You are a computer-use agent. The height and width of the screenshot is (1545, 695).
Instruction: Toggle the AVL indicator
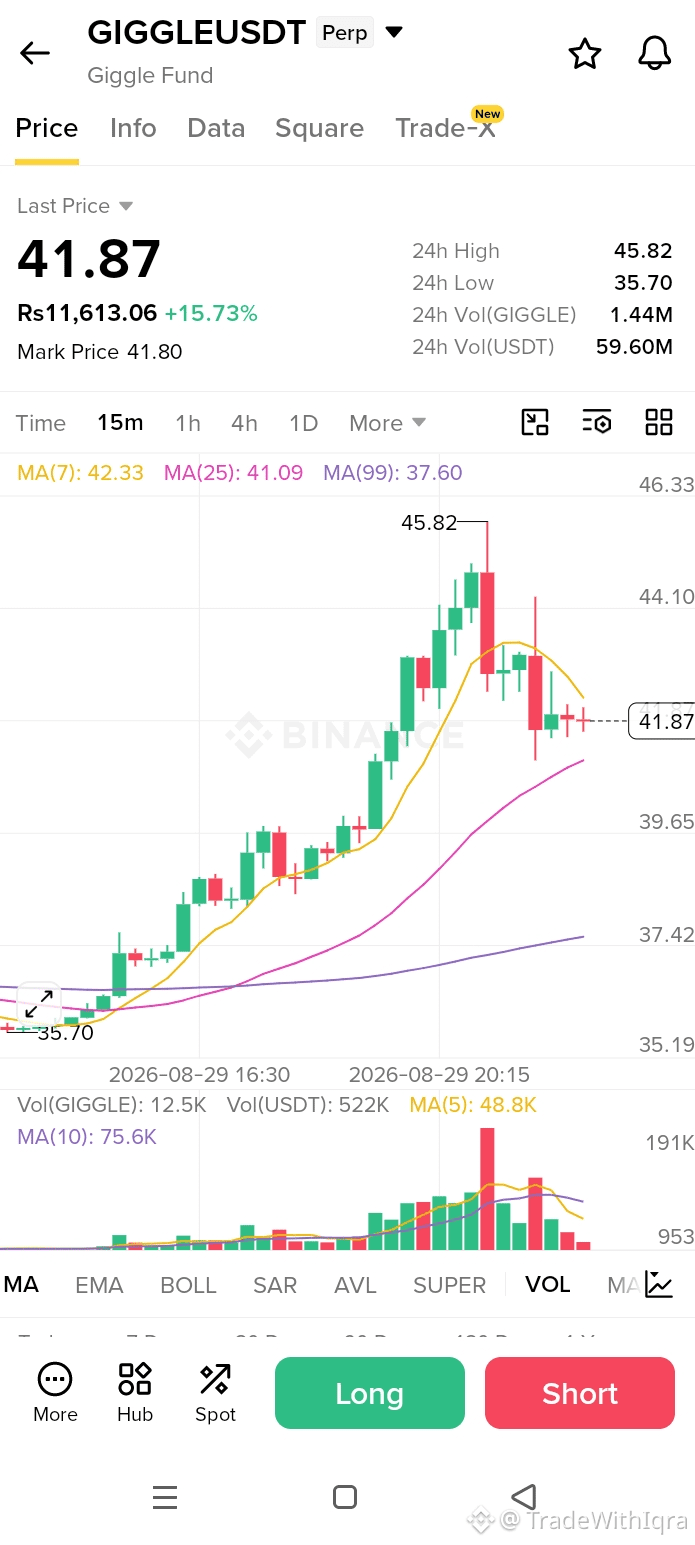pyautogui.click(x=355, y=1285)
